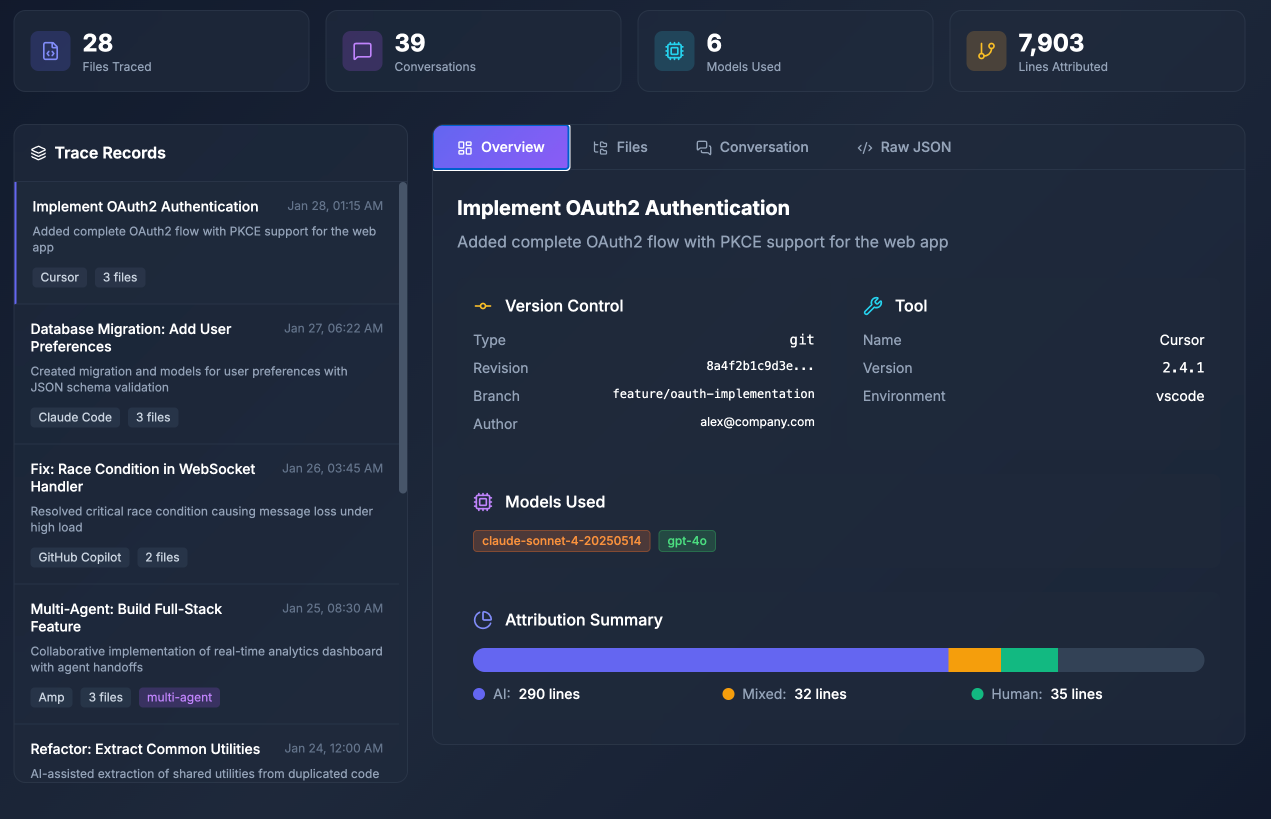The image size is (1271, 819).
Task: Click the Trace Records layers icon
Action: pyautogui.click(x=39, y=153)
